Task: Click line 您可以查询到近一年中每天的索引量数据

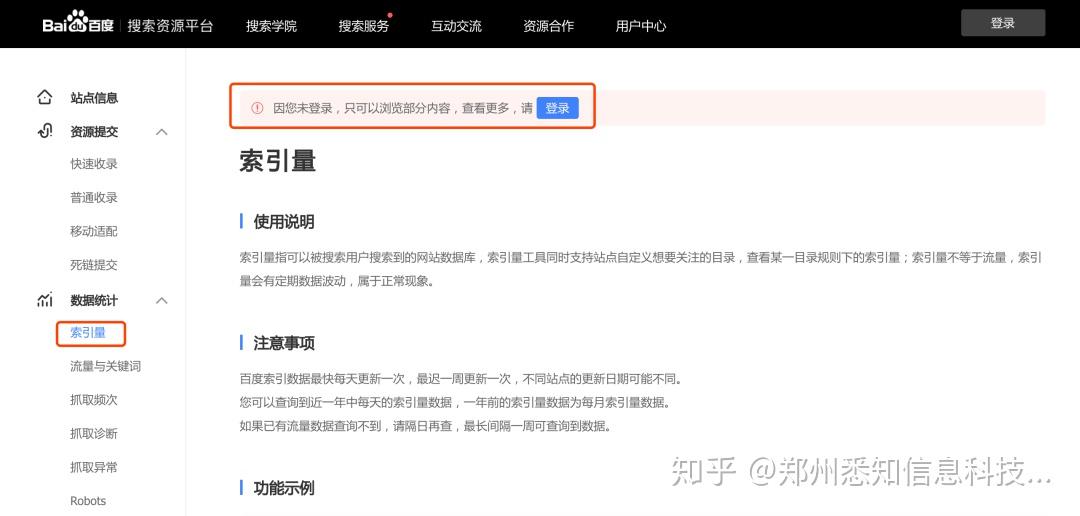Action: pyautogui.click(x=455, y=402)
